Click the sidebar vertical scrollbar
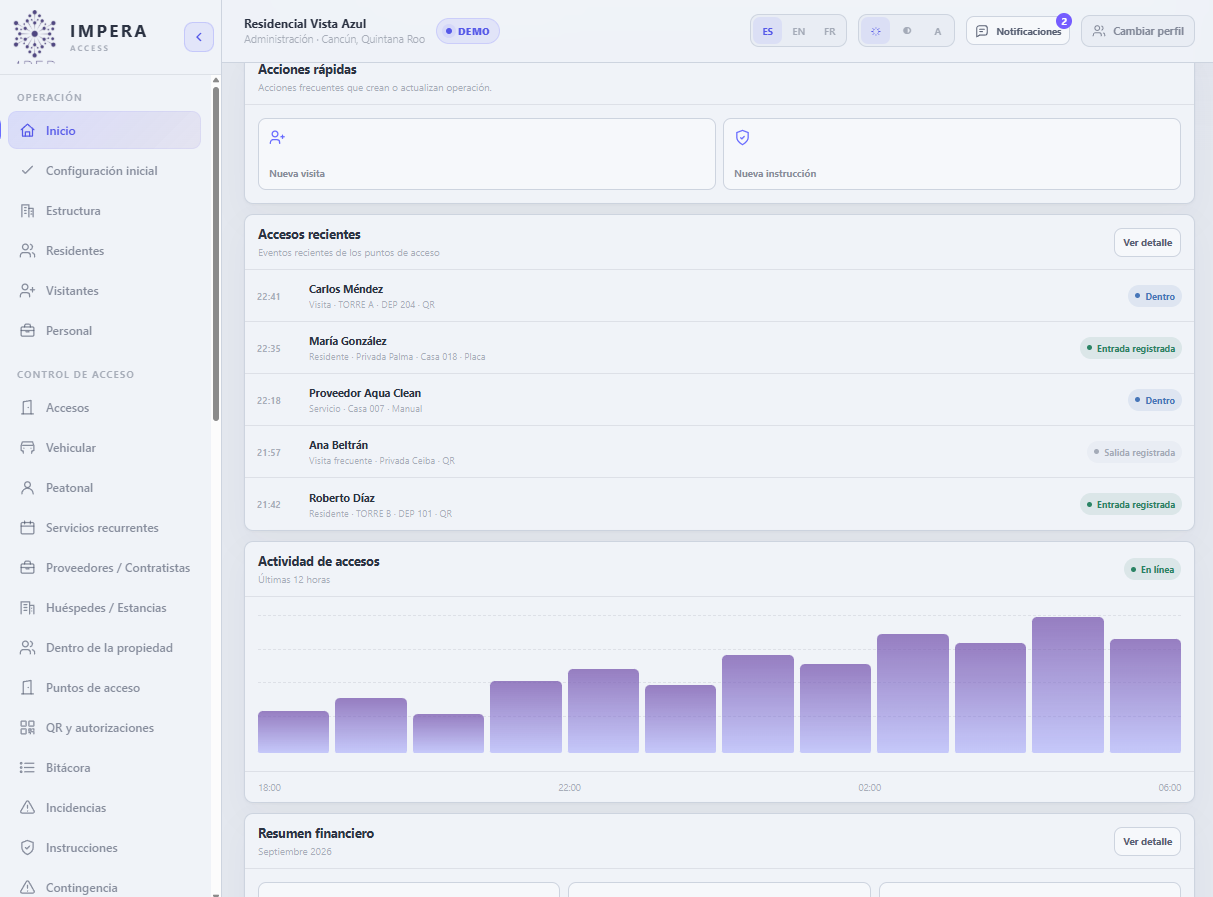This screenshot has width=1213, height=897. click(x=216, y=254)
